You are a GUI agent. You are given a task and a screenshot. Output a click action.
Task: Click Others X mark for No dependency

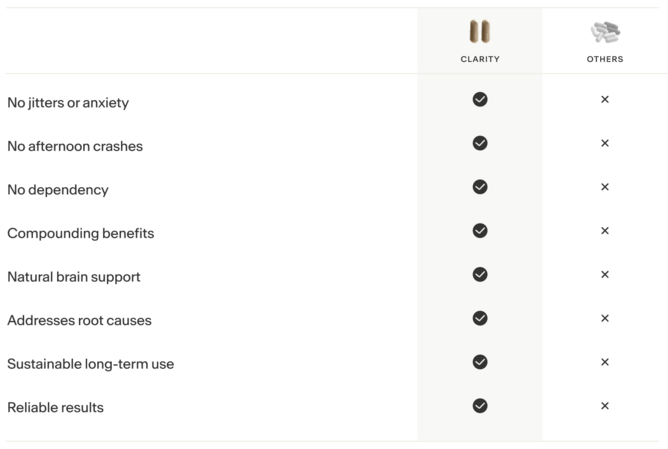[x=605, y=187]
